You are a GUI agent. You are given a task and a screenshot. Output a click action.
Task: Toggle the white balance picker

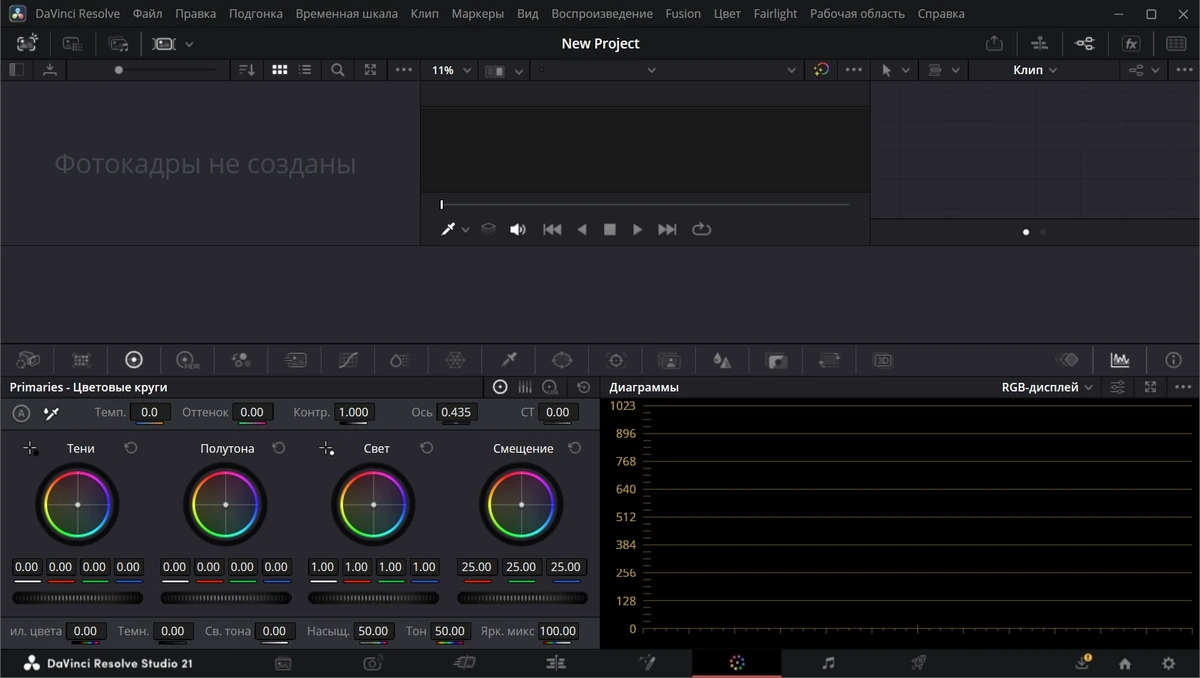pyautogui.click(x=52, y=413)
